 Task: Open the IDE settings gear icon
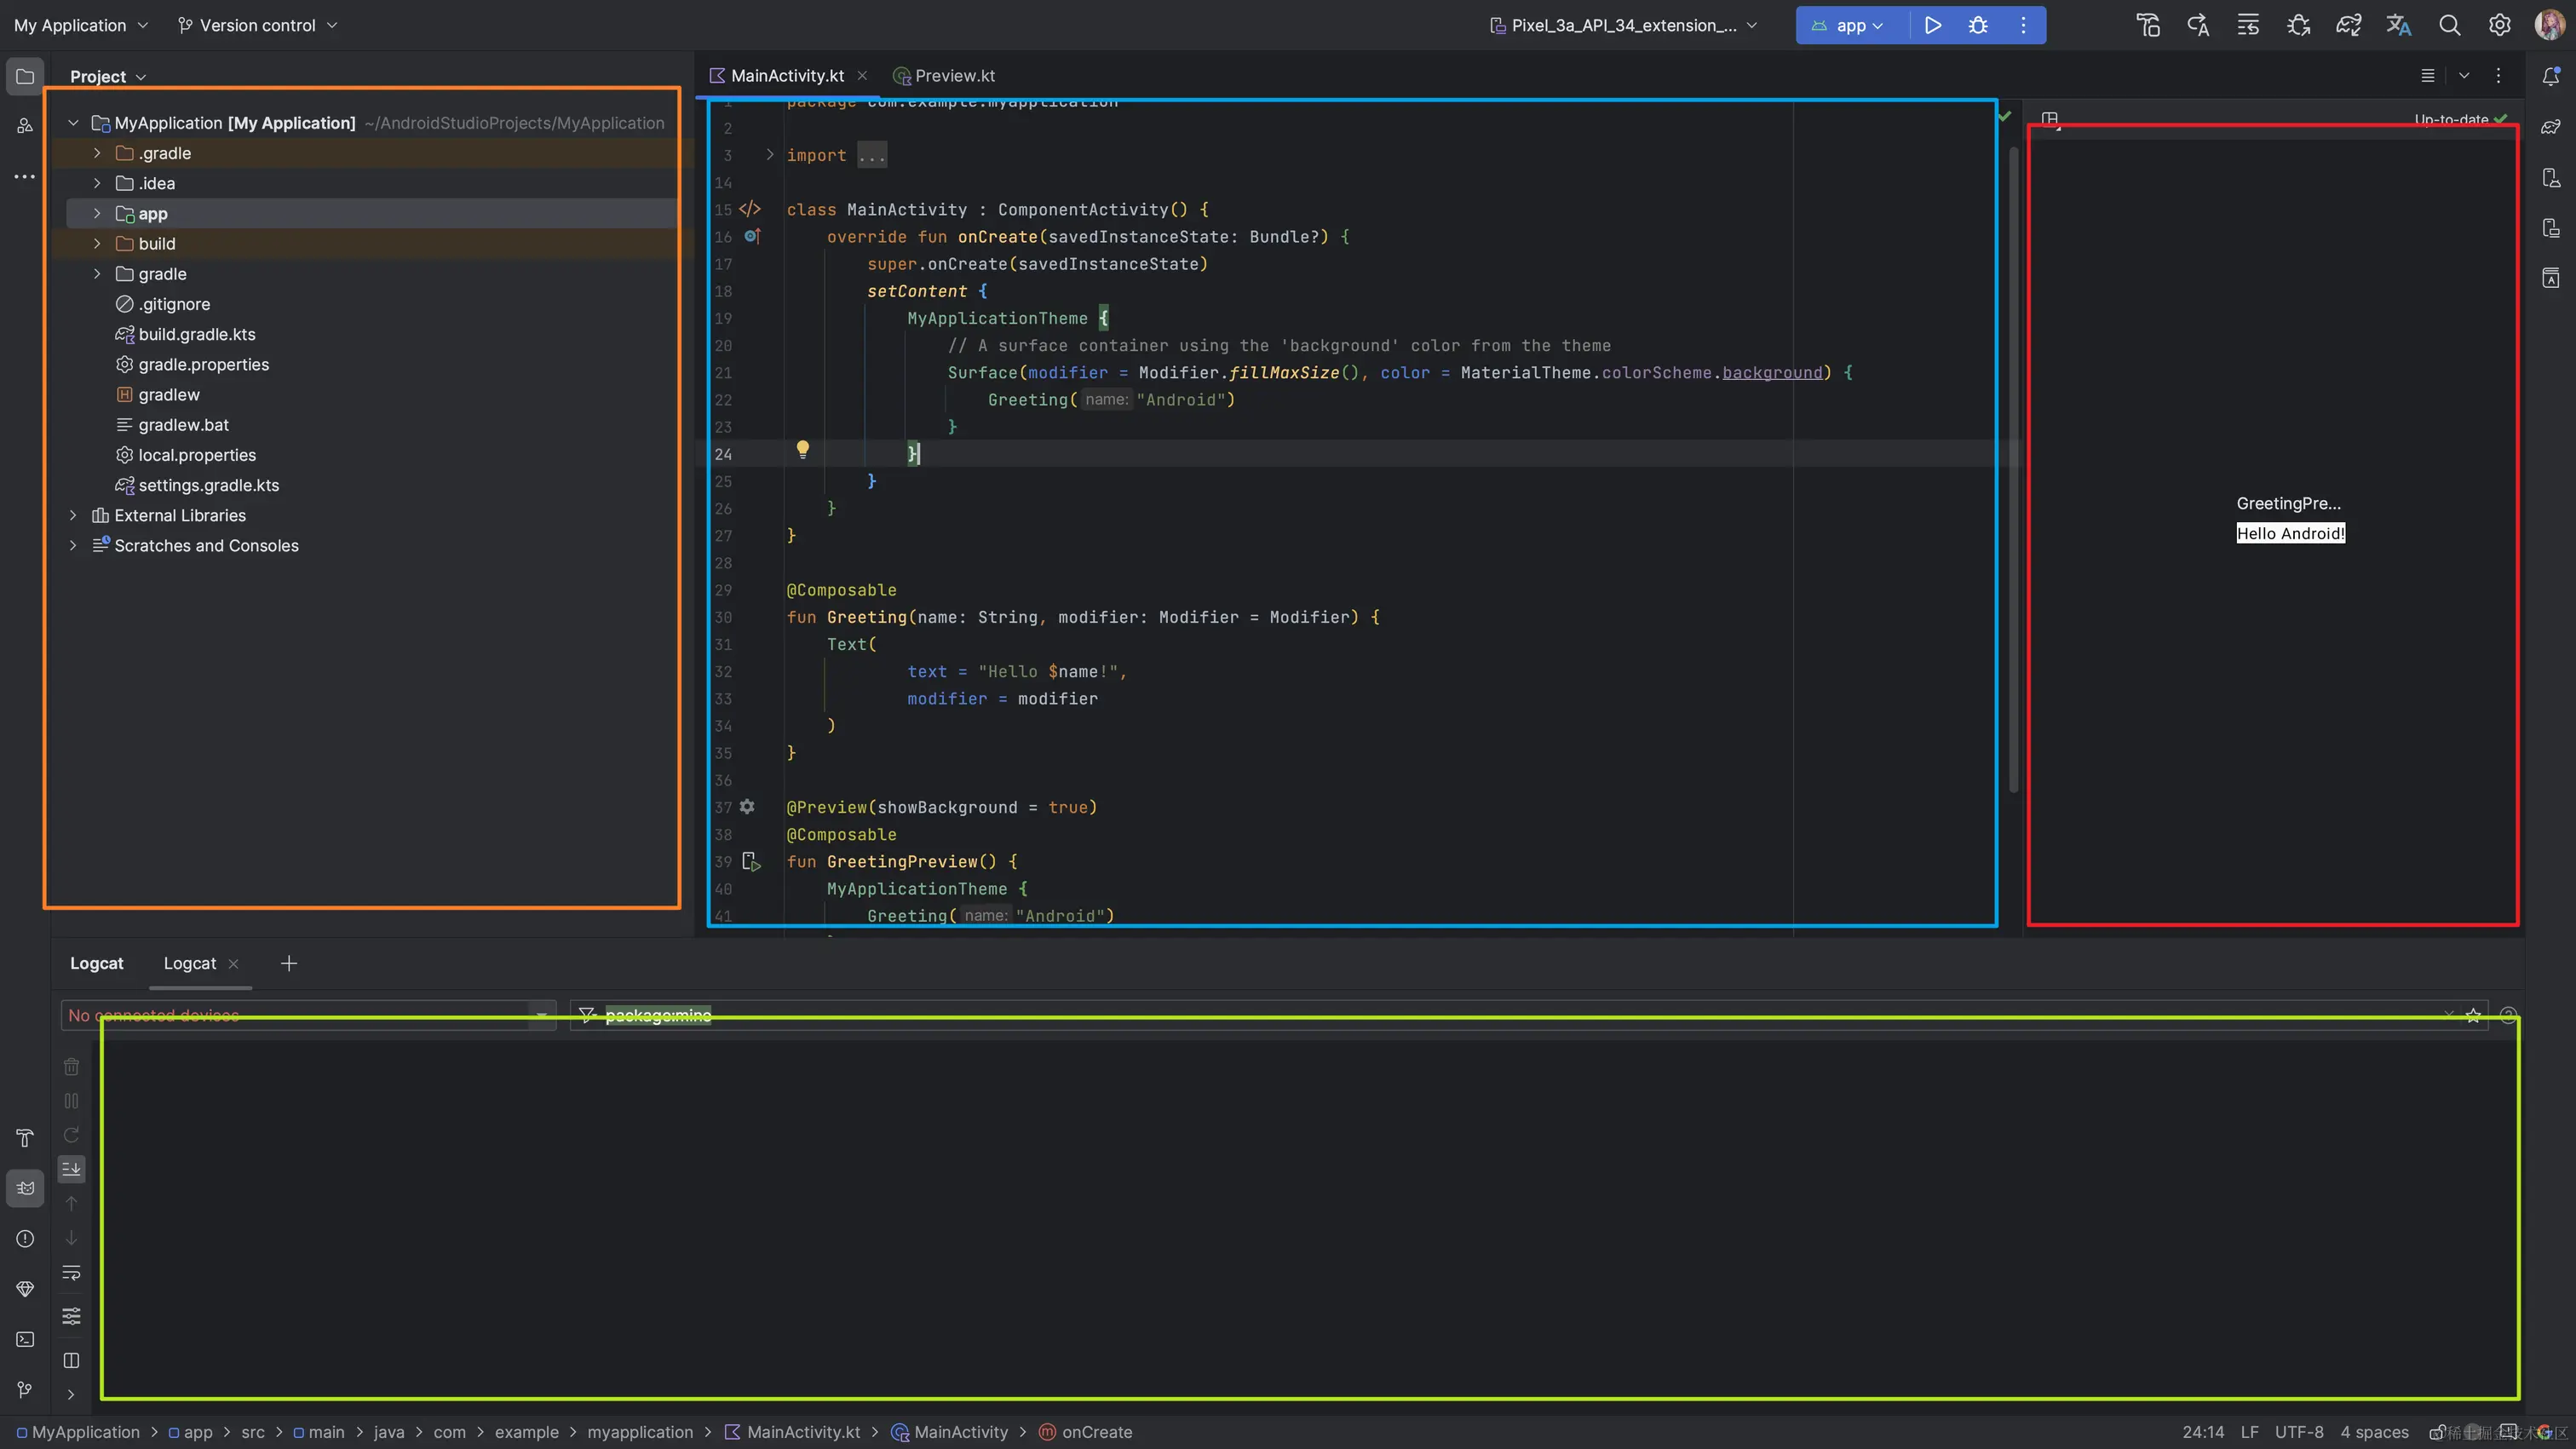tap(2499, 25)
